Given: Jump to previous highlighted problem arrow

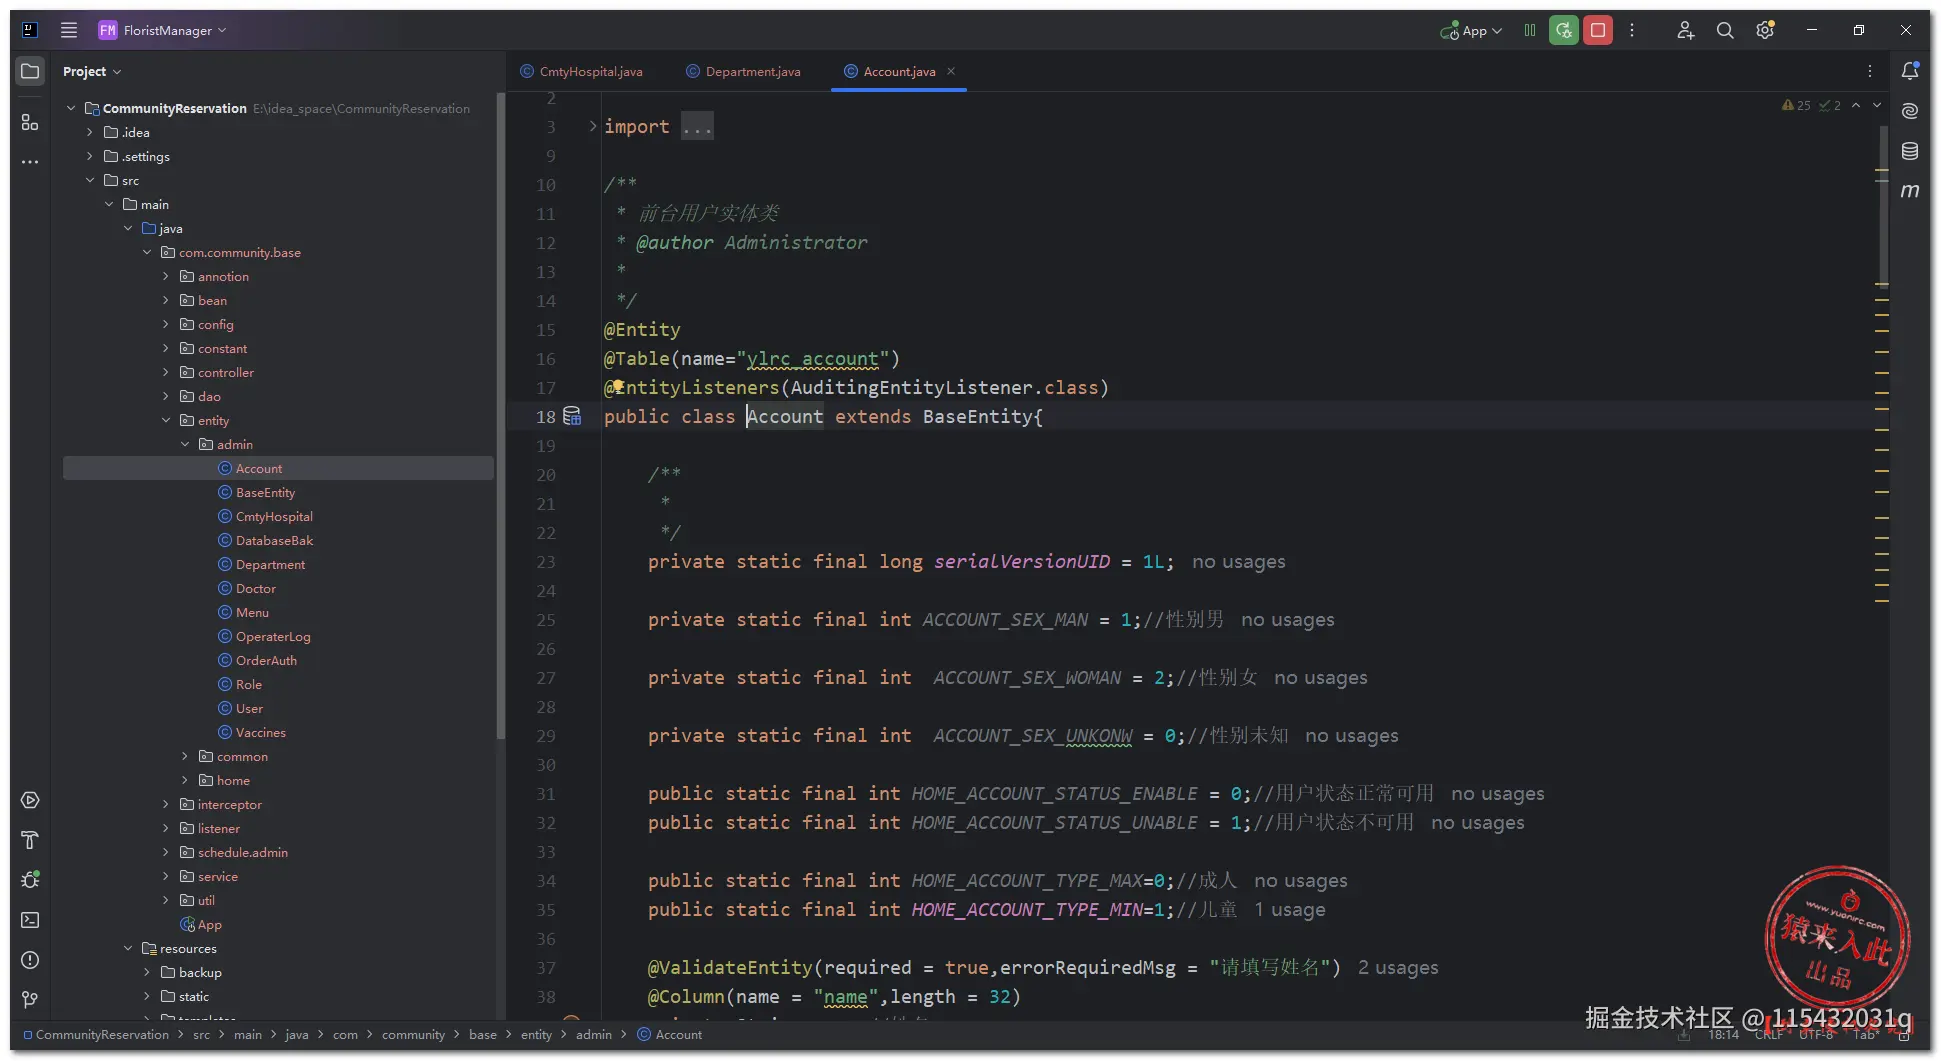Looking at the screenshot, I should click(x=1856, y=105).
